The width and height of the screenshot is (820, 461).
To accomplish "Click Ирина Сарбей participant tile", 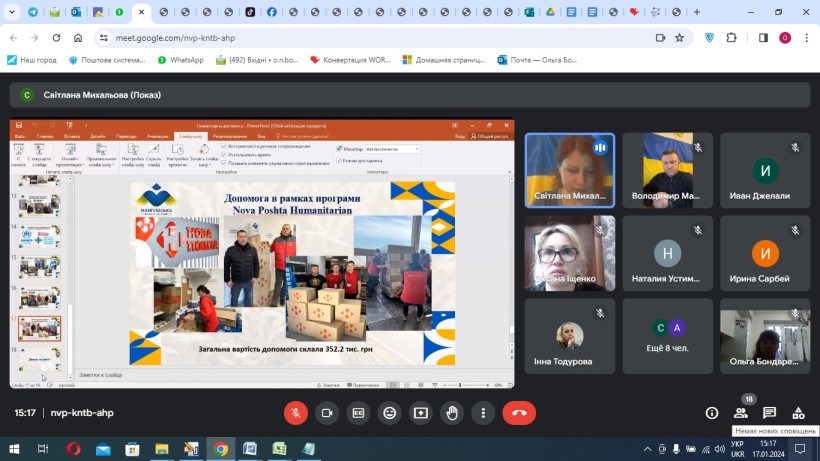I will tap(765, 253).
